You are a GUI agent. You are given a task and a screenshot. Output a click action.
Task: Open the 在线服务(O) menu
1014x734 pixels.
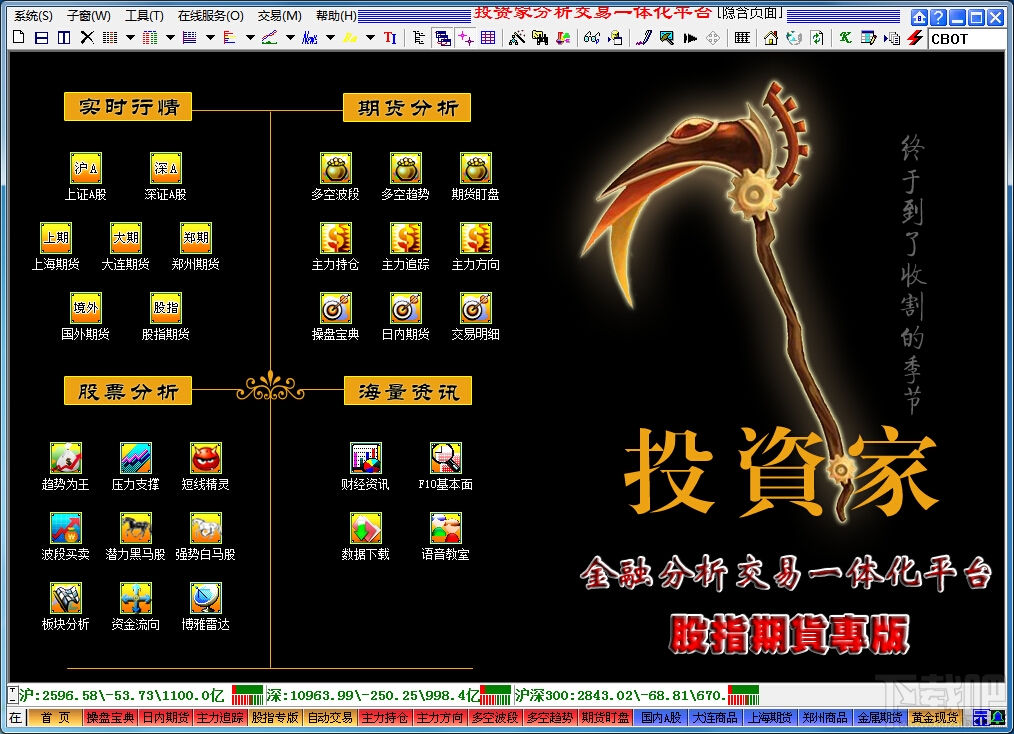[211, 16]
